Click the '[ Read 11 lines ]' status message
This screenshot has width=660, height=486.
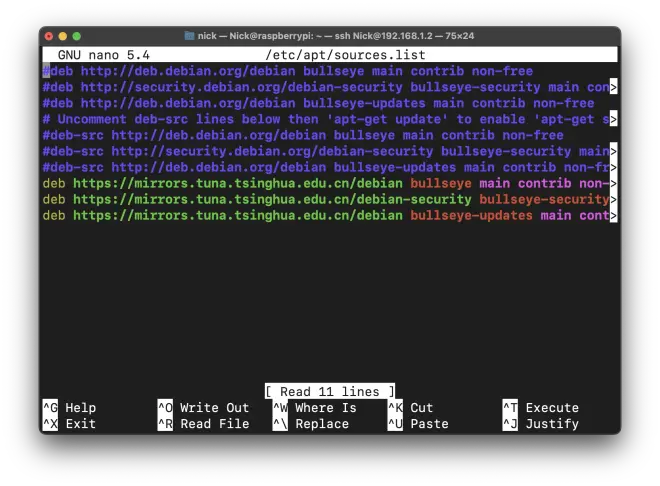pos(330,391)
